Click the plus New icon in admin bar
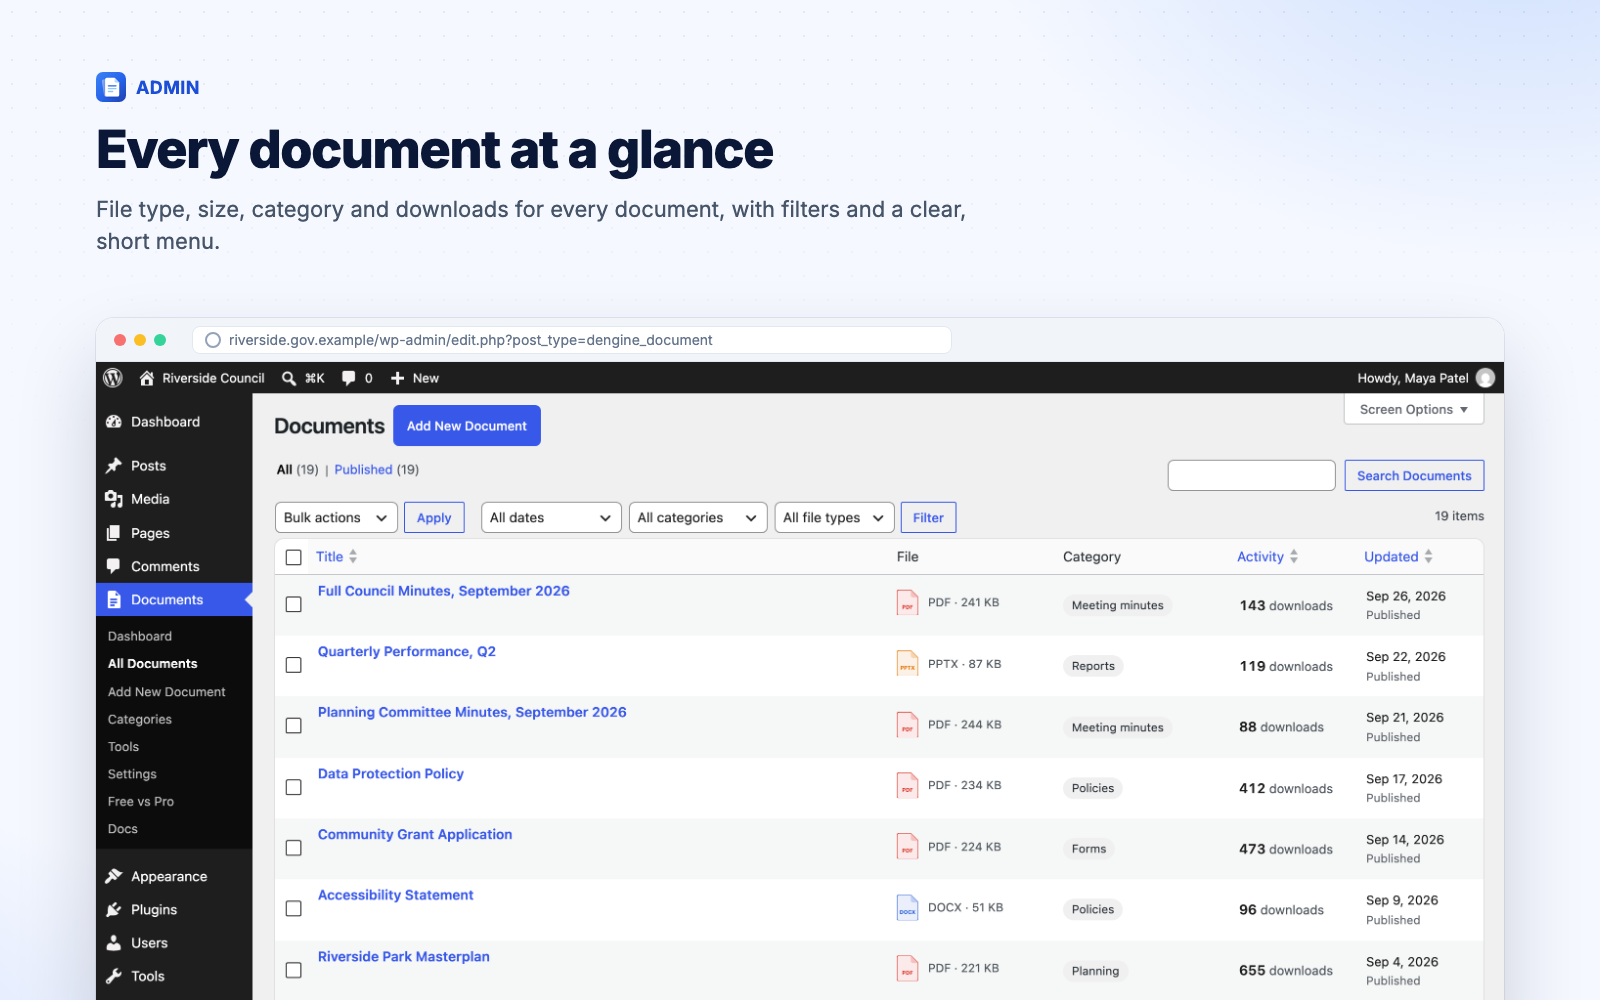The width and height of the screenshot is (1600, 1000). 398,378
